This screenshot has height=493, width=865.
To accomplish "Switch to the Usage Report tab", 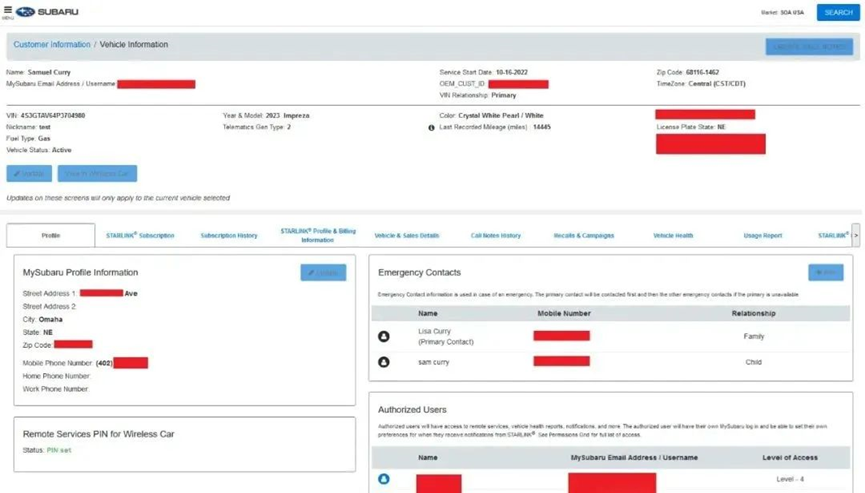I will tap(763, 235).
